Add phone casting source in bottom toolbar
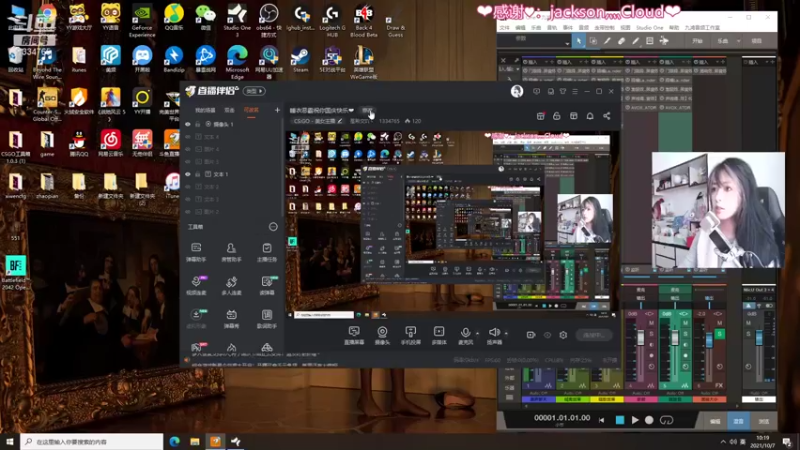800x450 pixels. [410, 335]
